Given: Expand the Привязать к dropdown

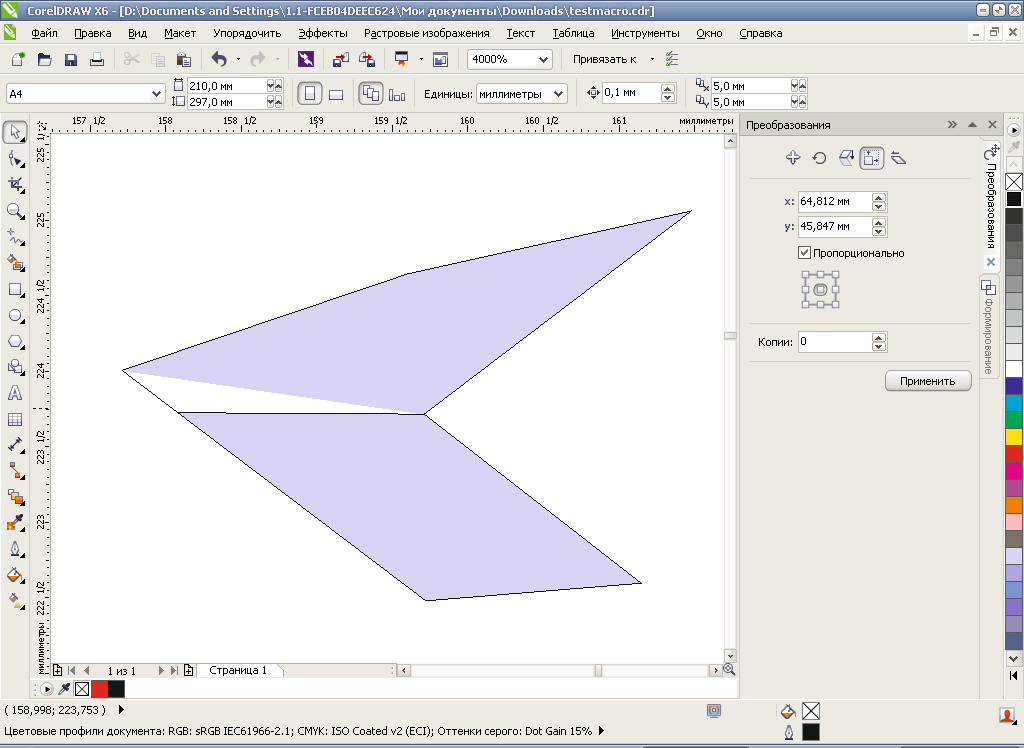Looking at the screenshot, I should click(652, 59).
